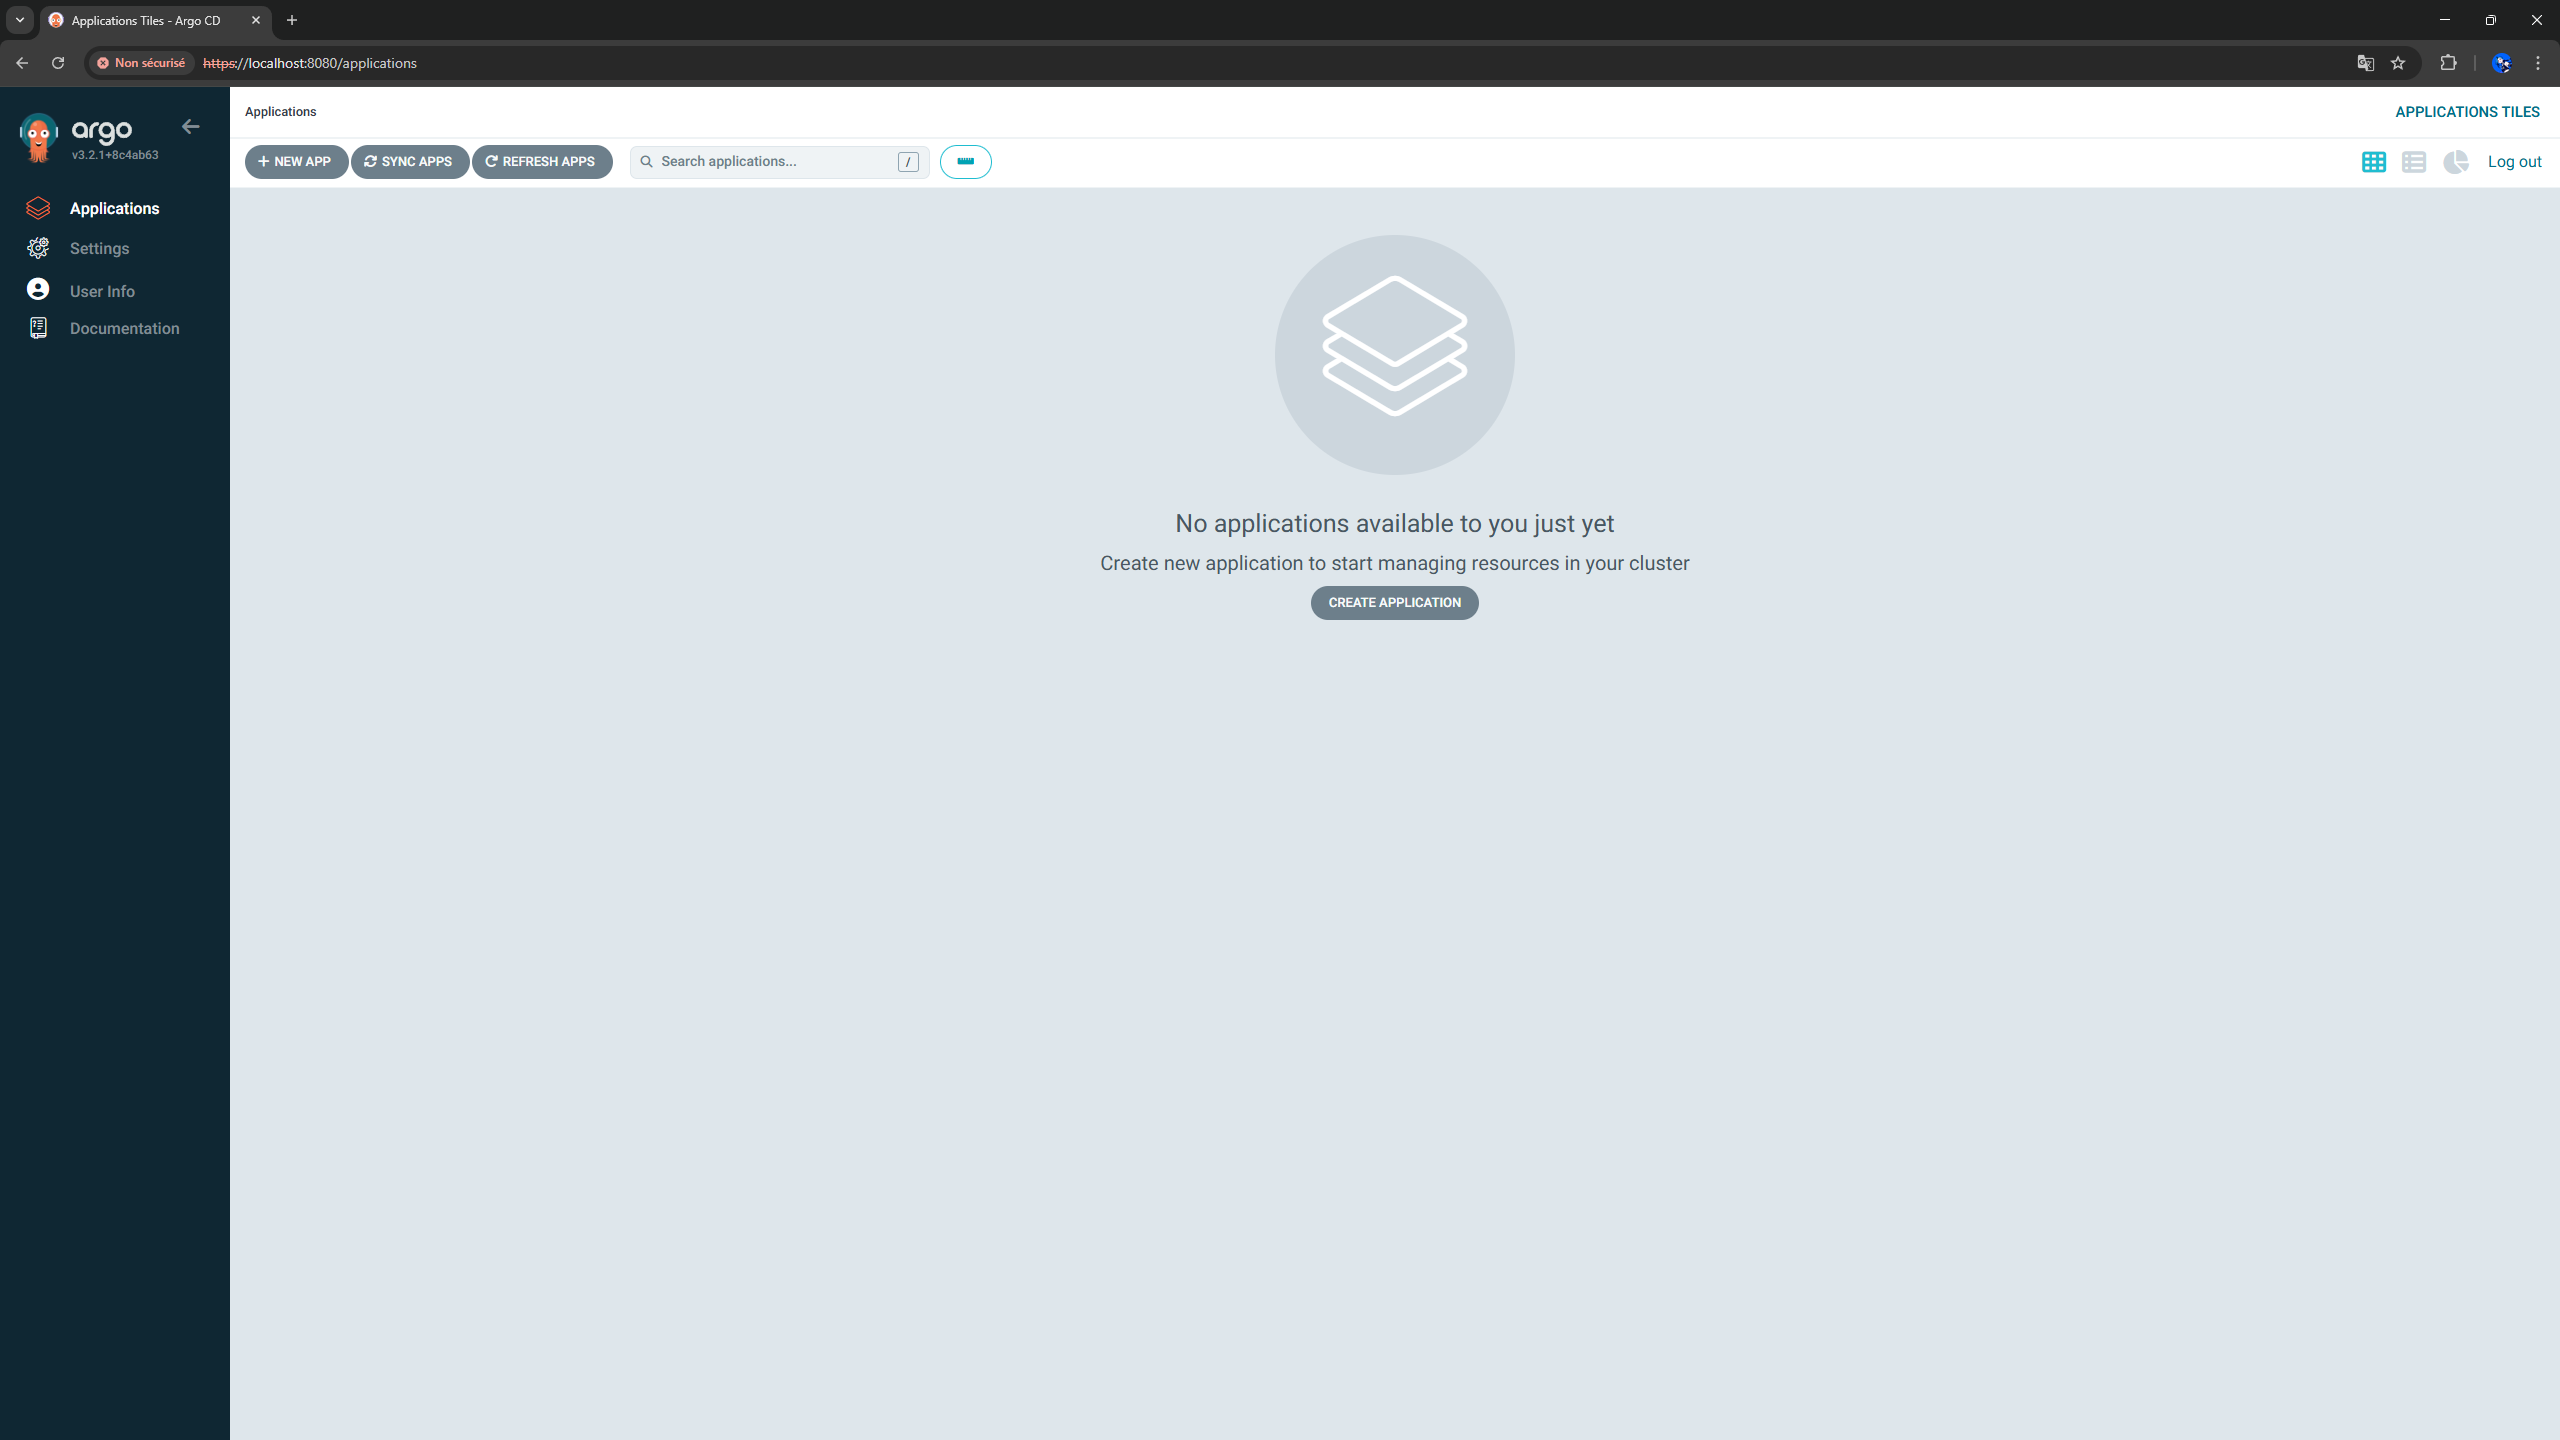The height and width of the screenshot is (1440, 2560).
Task: Open Applications in the sidebar
Action: (114, 208)
